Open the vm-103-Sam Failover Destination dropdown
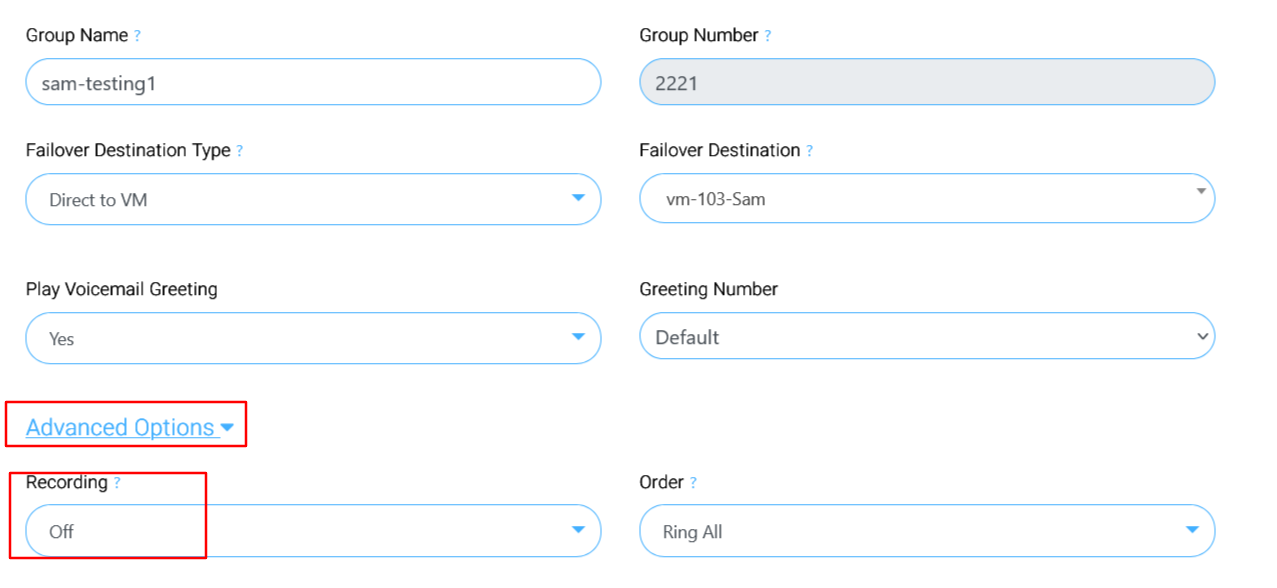Viewport: 1277px width, 588px height. pyautogui.click(x=926, y=199)
